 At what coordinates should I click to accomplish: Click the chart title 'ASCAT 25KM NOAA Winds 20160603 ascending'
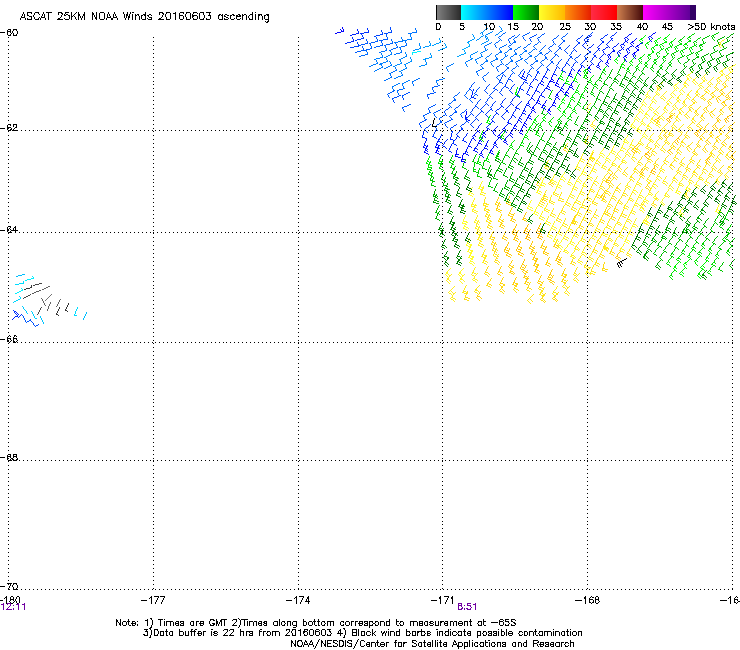144,17
